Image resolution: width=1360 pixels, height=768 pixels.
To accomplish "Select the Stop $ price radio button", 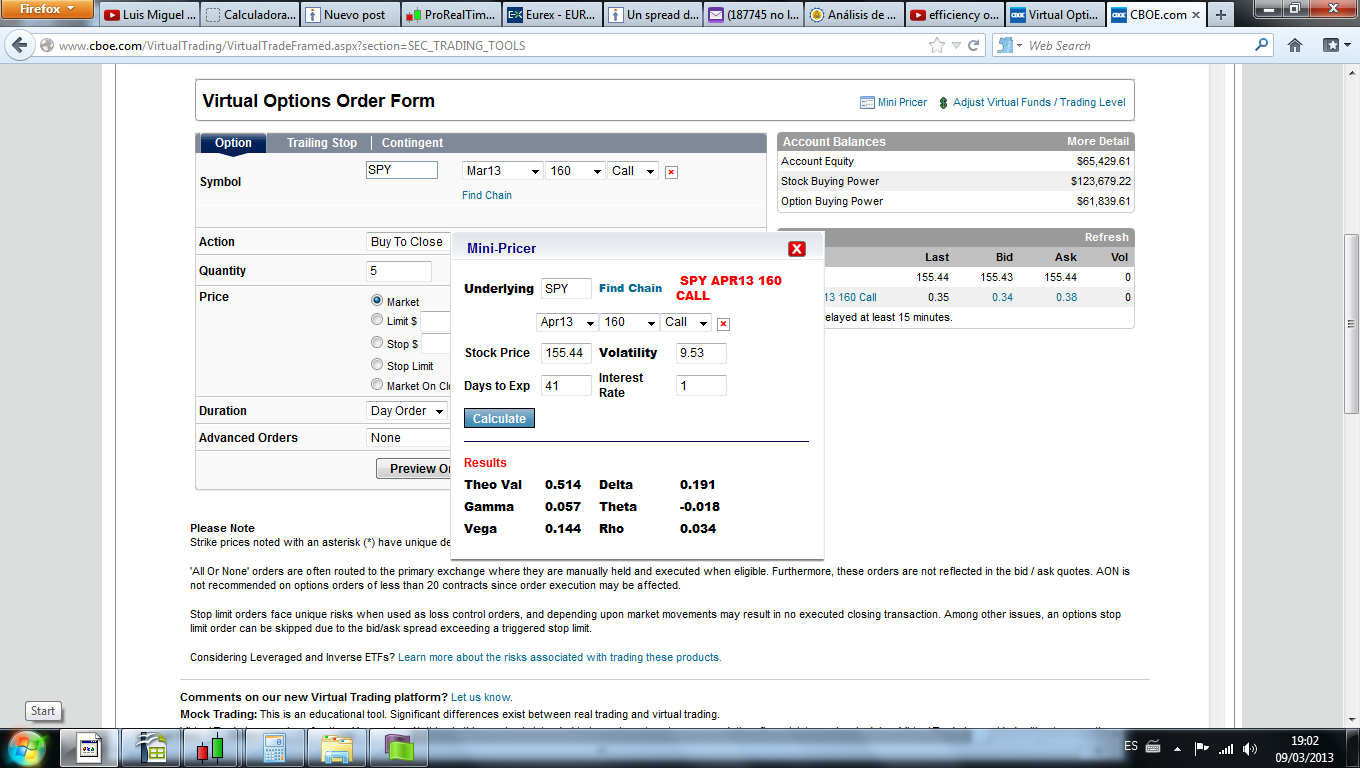I will [377, 343].
